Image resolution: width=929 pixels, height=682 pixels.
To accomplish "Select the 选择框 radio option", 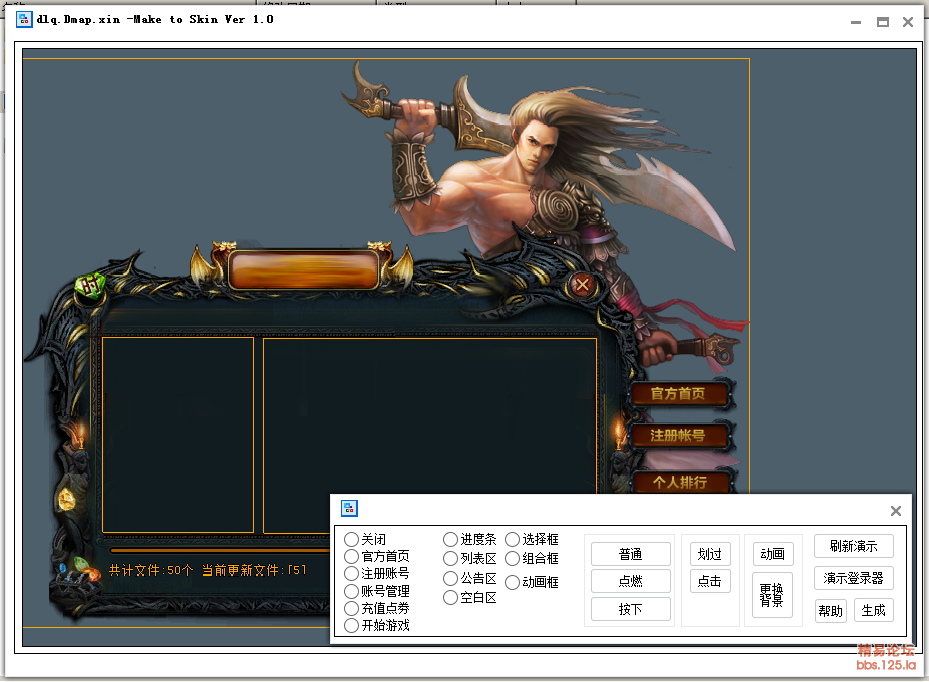I will coord(513,540).
